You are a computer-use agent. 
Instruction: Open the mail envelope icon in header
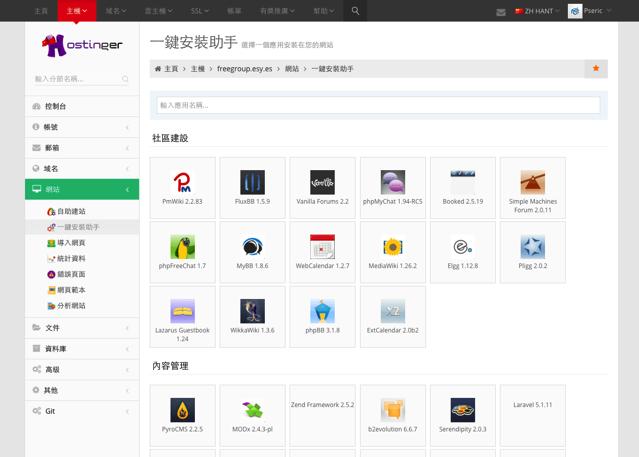[501, 12]
